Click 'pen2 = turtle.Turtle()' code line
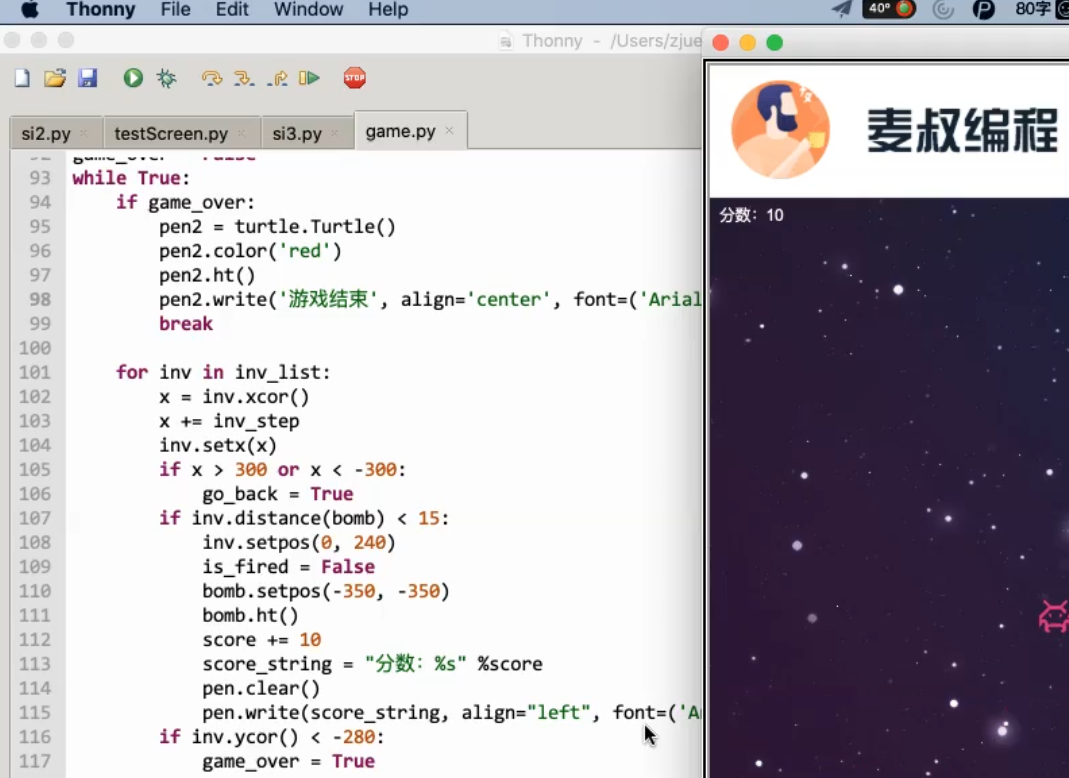The width and height of the screenshot is (1069, 778). point(277,227)
